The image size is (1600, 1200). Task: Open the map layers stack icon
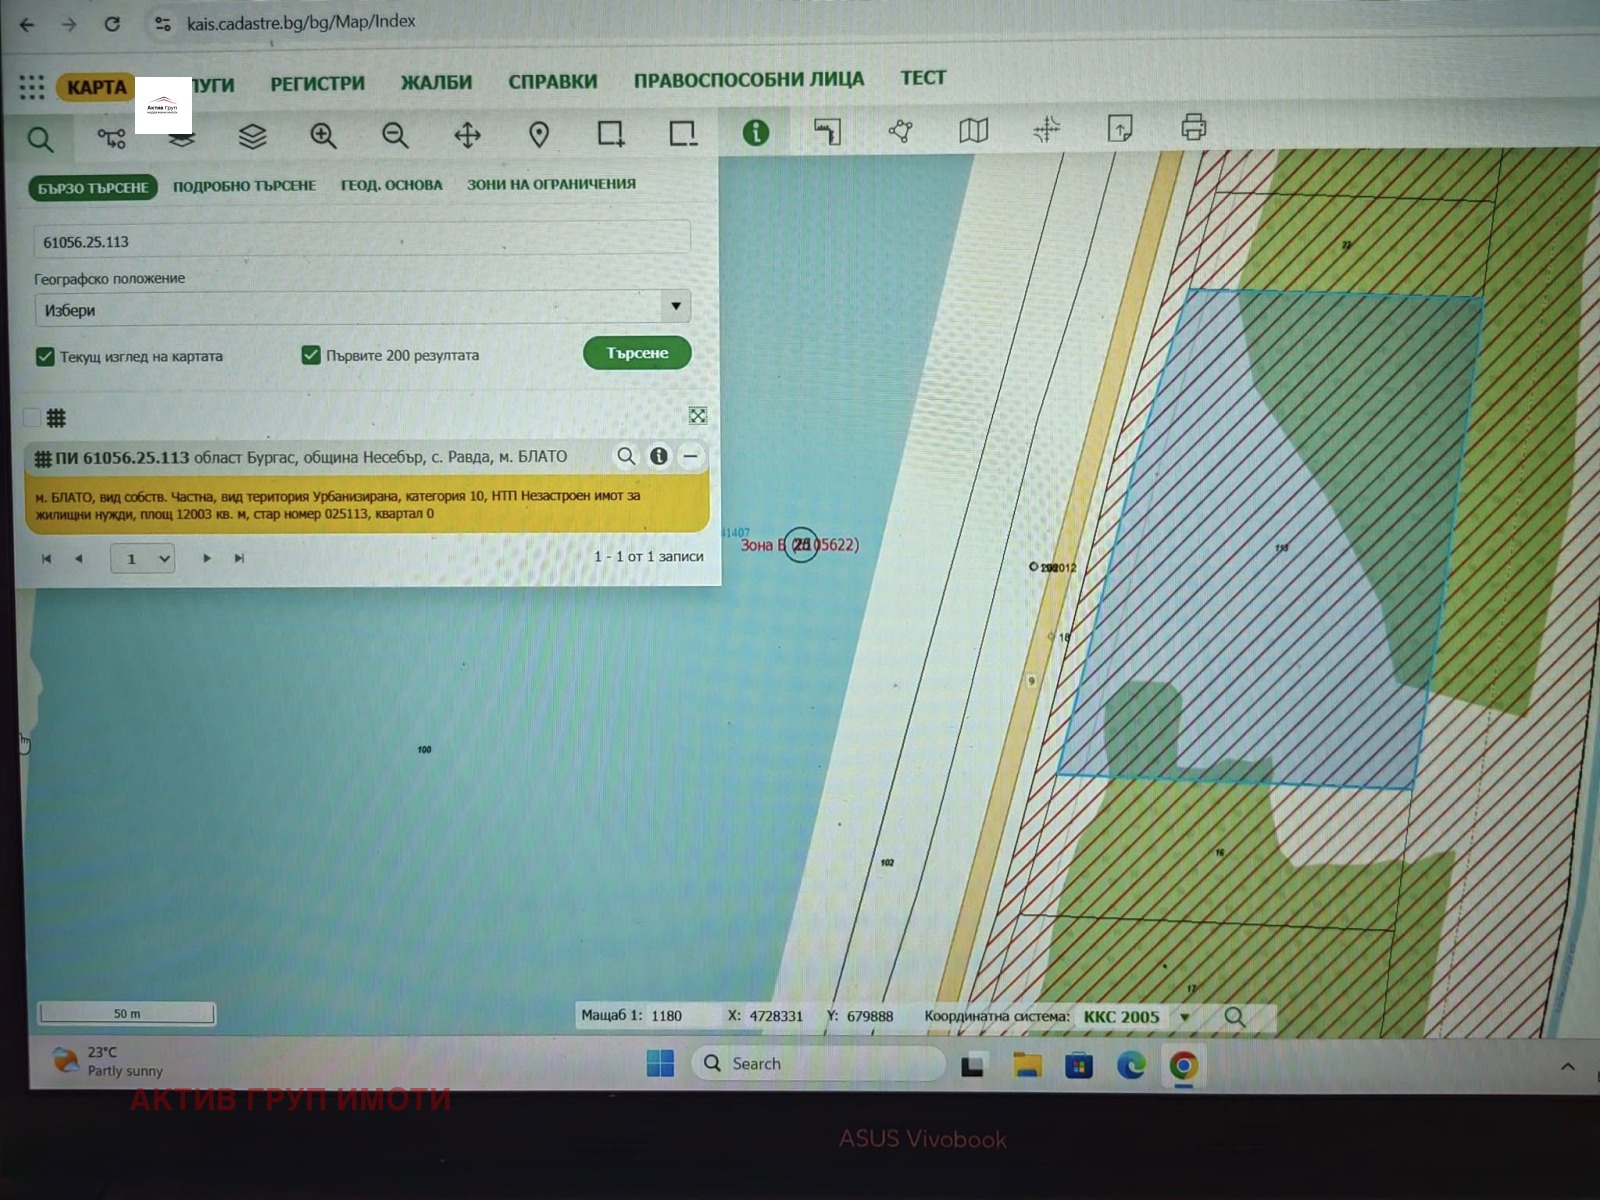[x=252, y=136]
